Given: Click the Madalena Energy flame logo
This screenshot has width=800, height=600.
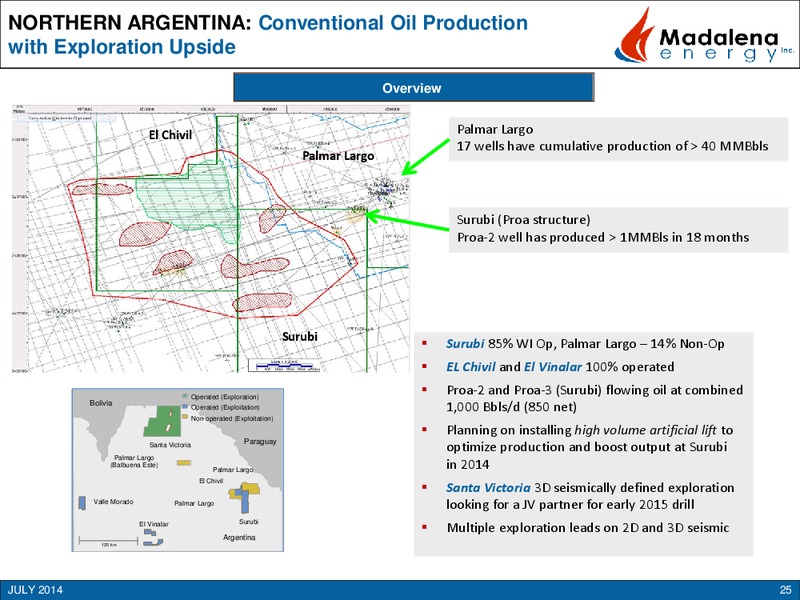Looking at the screenshot, I should 635,35.
